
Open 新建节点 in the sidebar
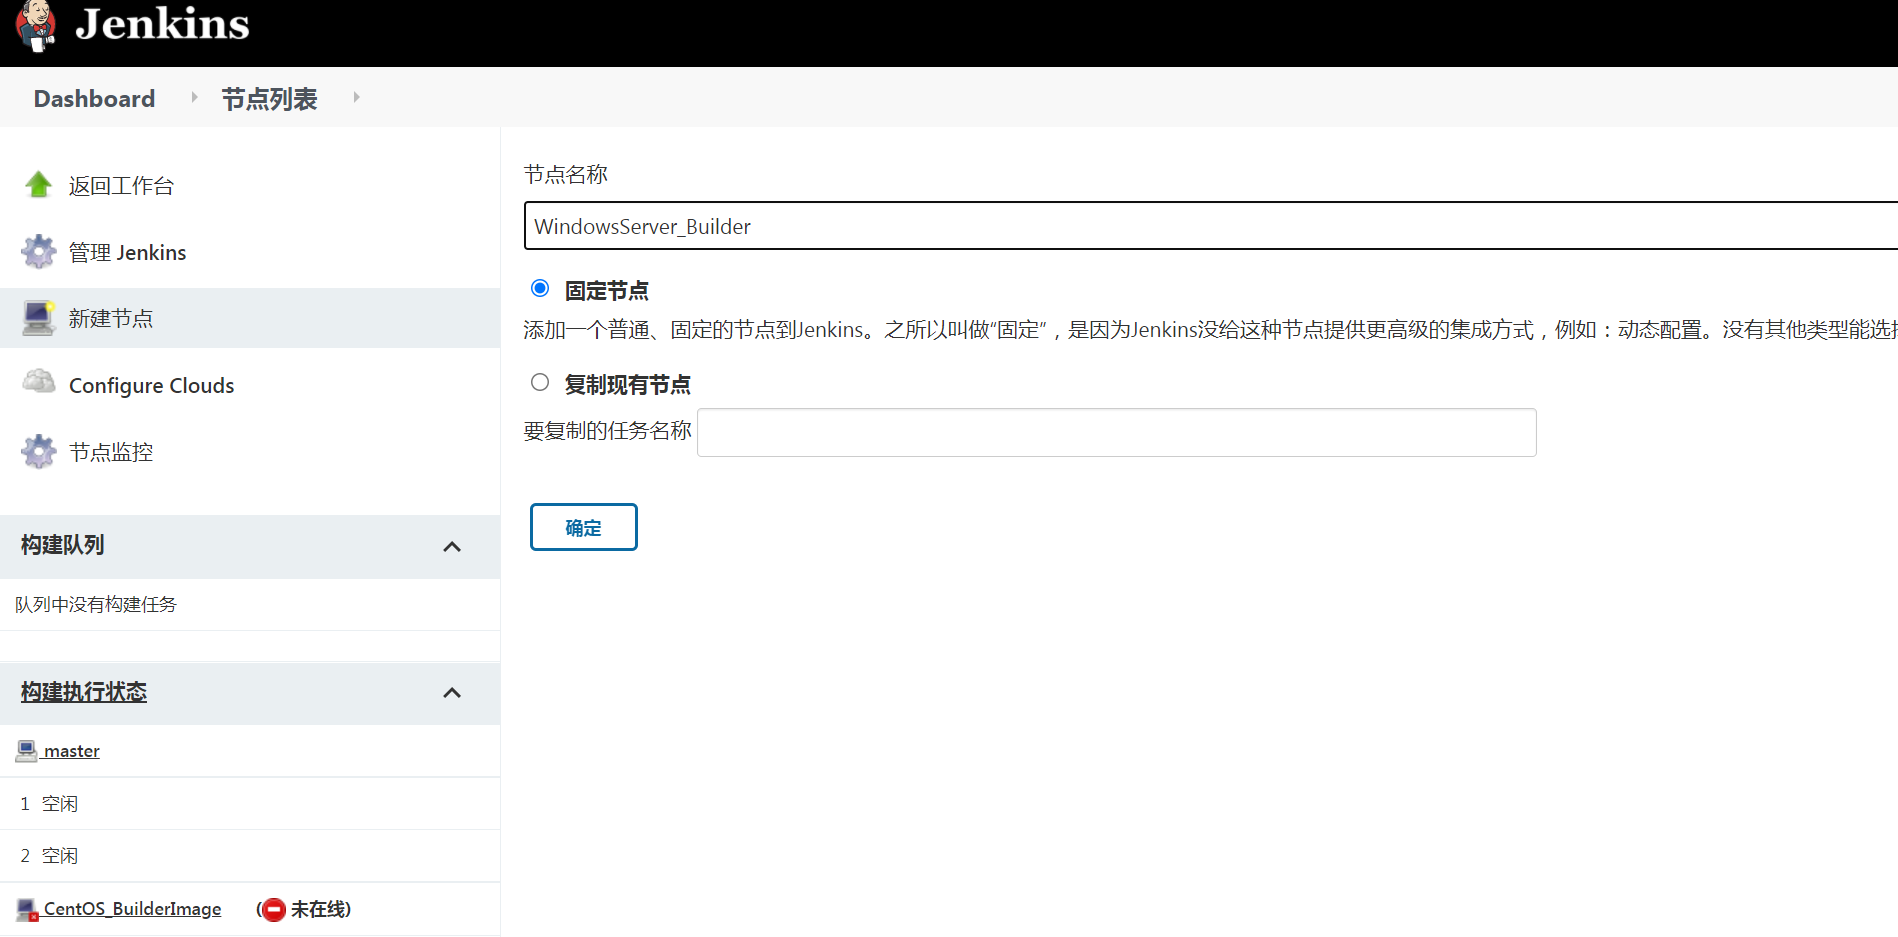click(x=111, y=318)
